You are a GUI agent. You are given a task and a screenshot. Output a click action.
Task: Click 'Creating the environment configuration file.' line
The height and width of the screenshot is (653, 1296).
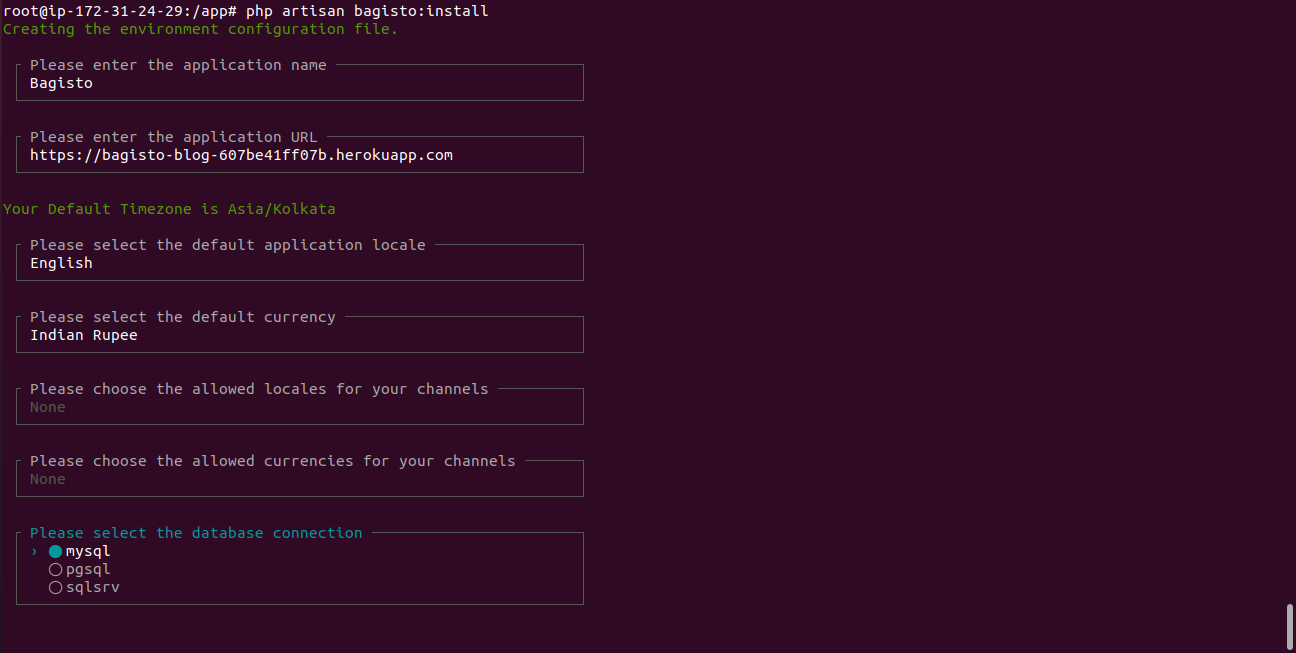coord(200,29)
